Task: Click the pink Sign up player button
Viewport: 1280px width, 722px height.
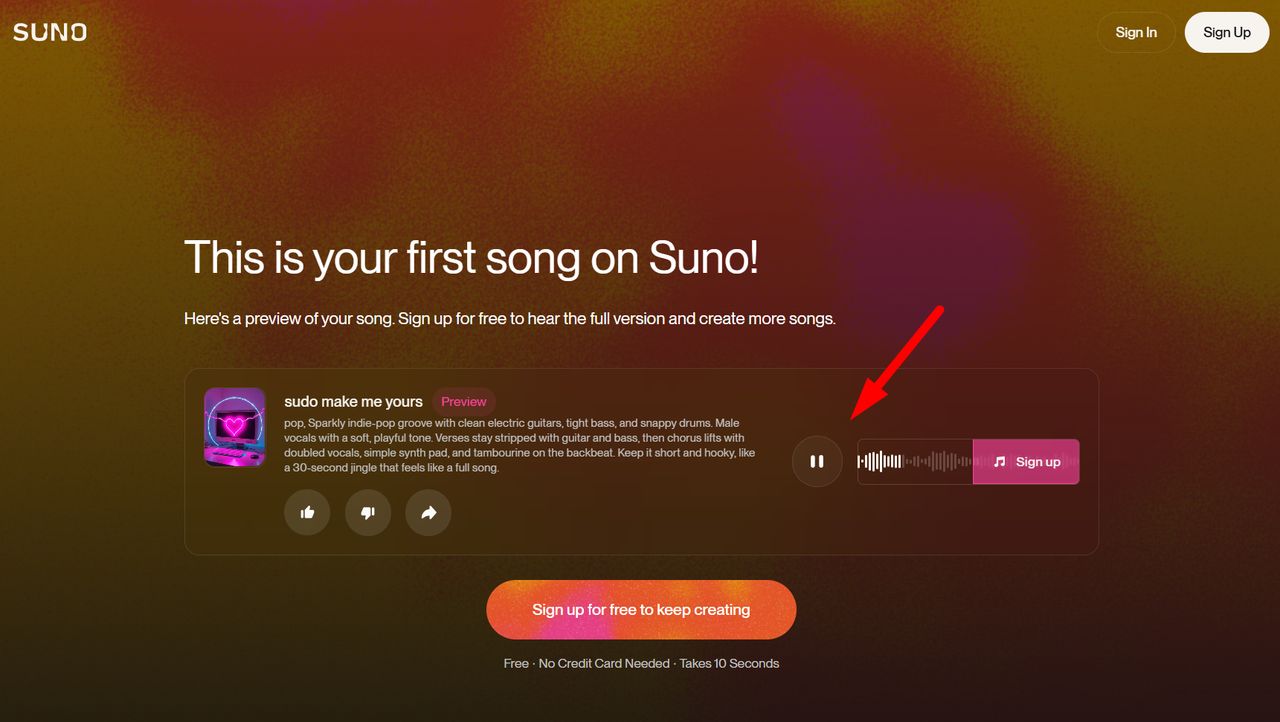Action: click(x=1026, y=461)
